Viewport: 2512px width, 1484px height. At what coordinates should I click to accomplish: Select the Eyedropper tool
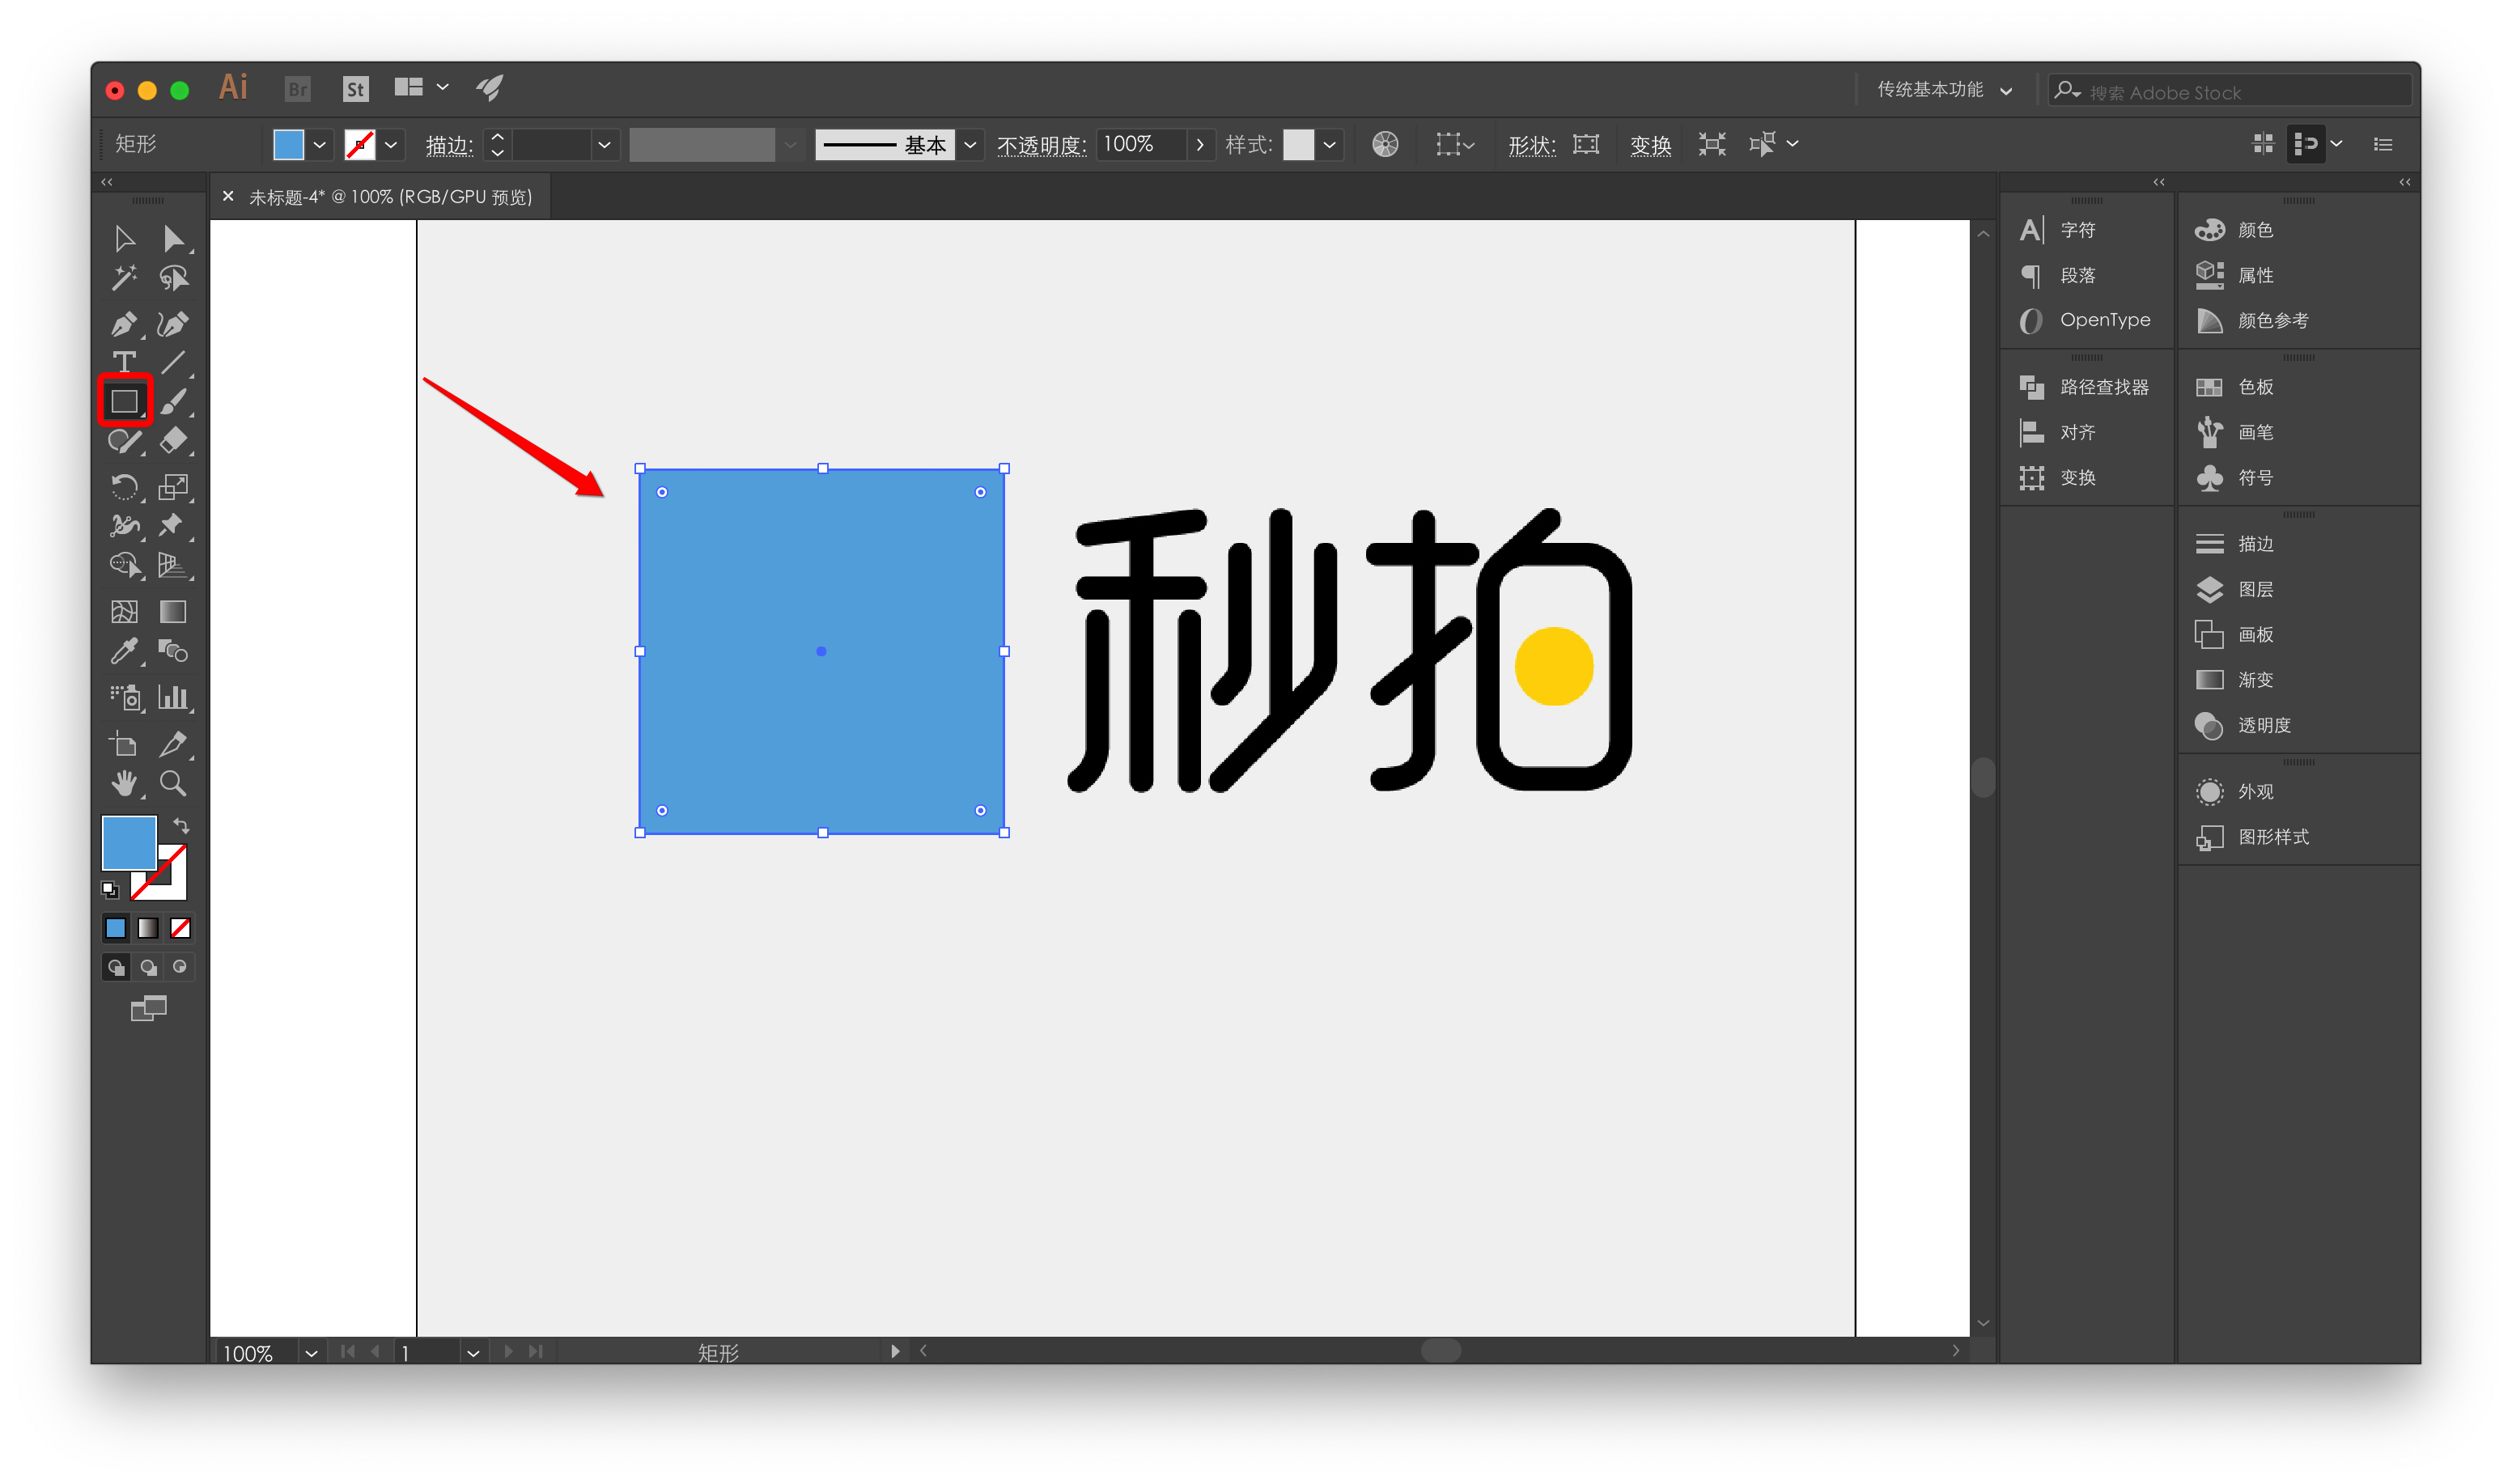[x=124, y=652]
